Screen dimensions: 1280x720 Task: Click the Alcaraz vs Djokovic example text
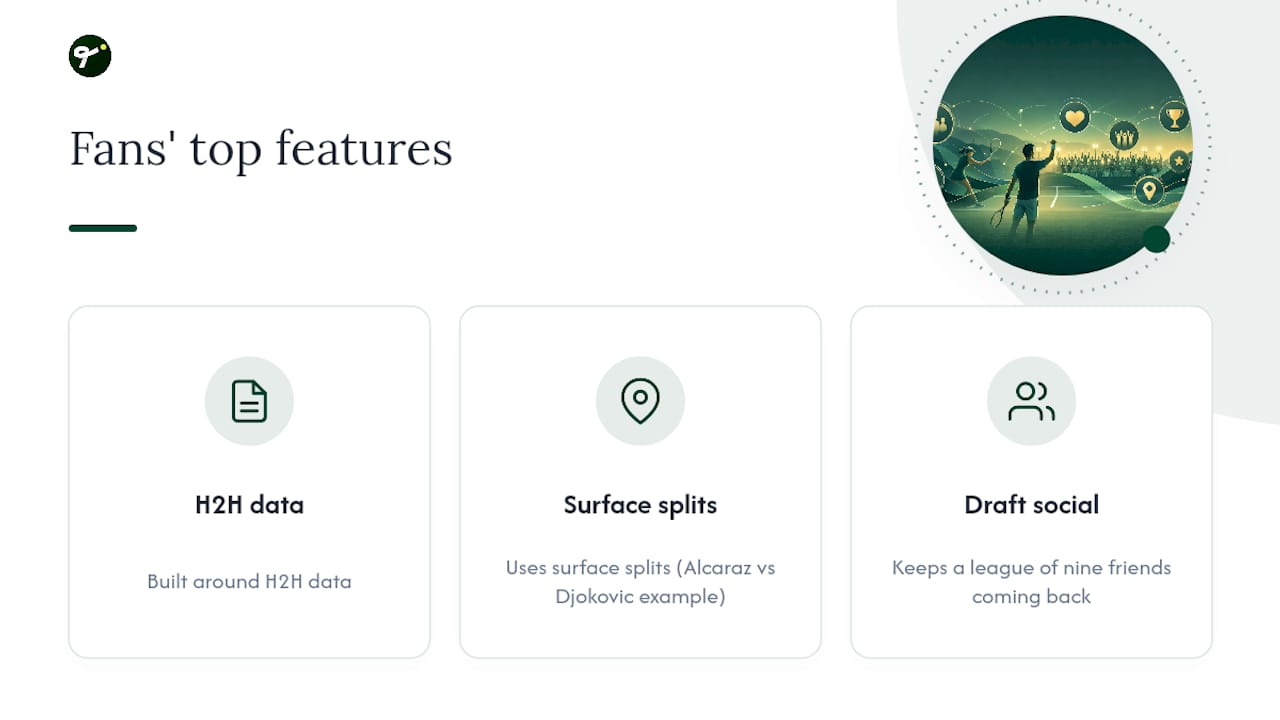click(x=640, y=582)
